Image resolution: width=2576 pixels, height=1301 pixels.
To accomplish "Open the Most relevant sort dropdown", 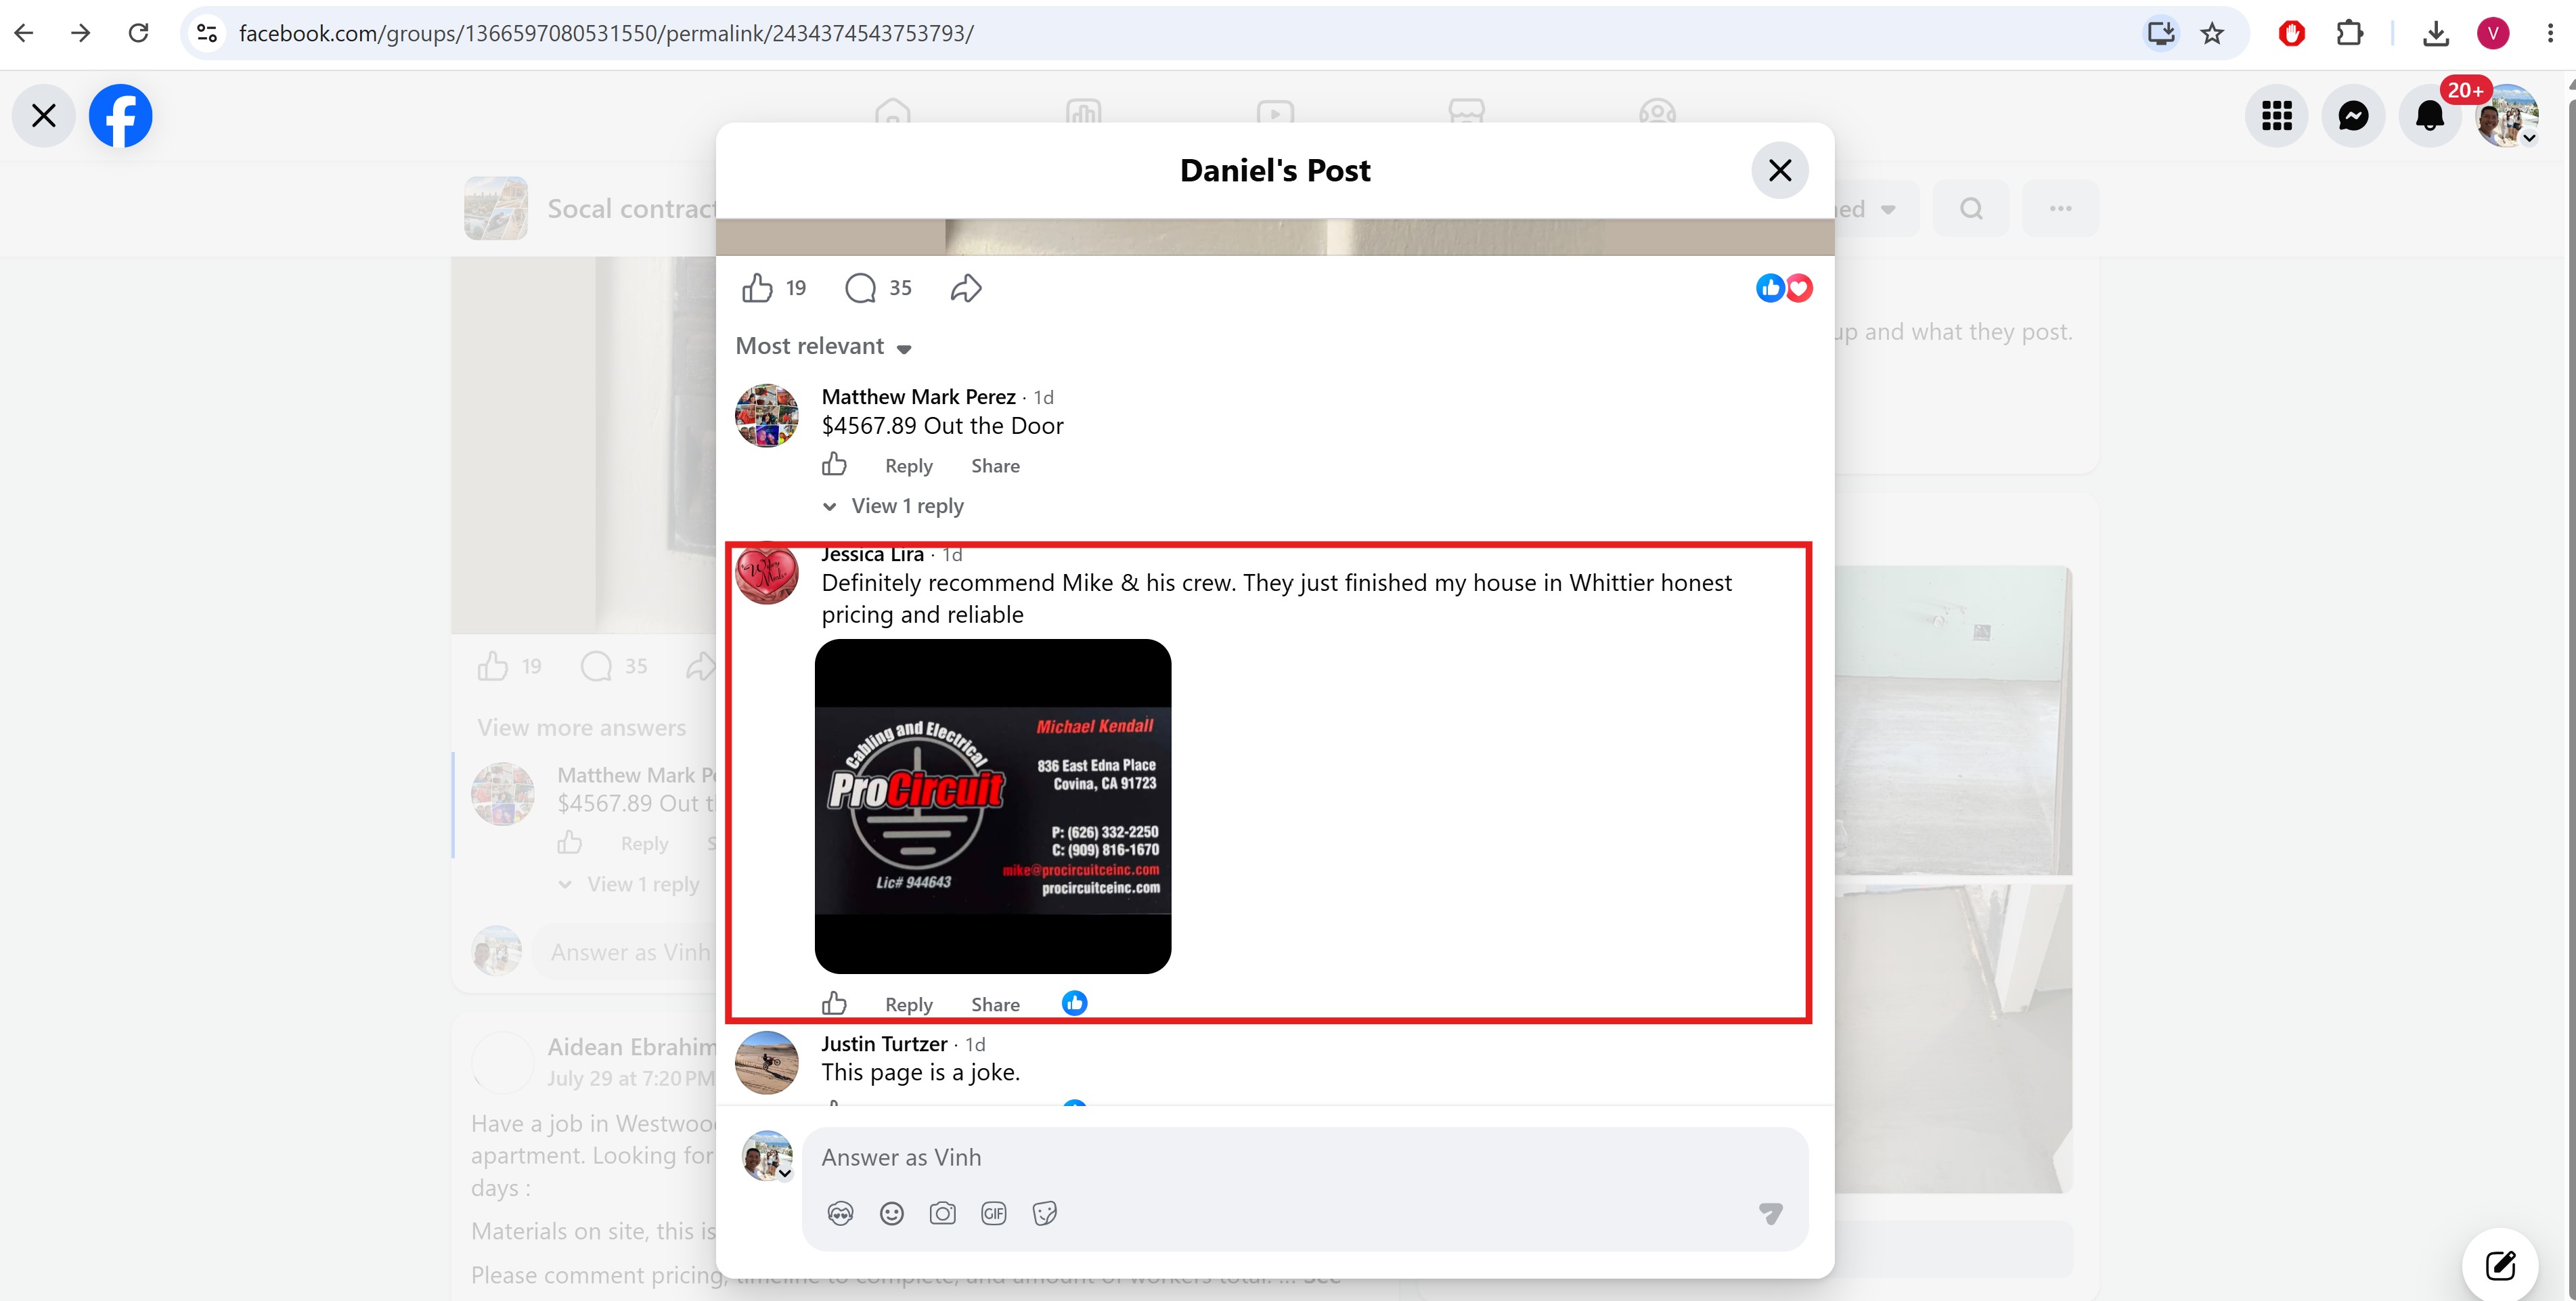I will [x=824, y=346].
